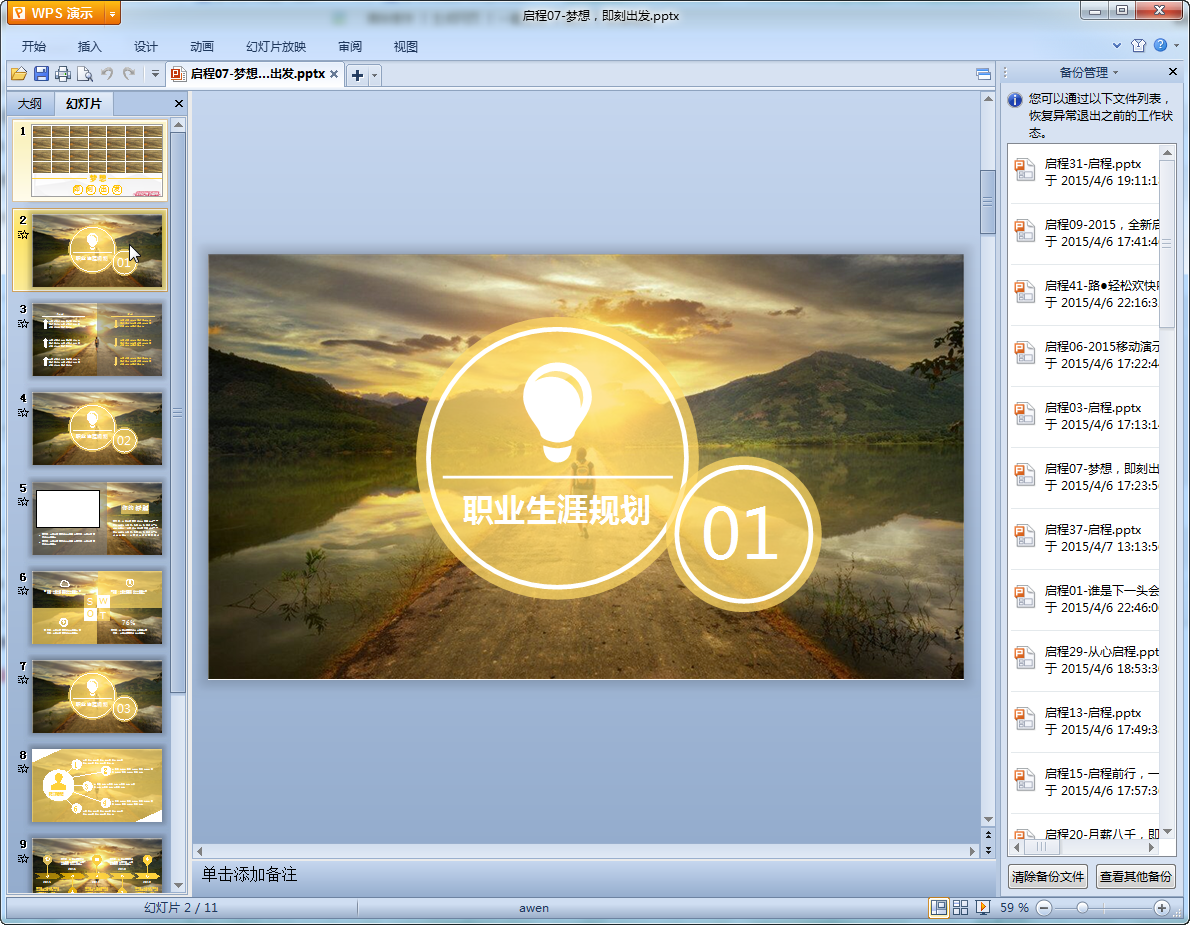Save the presentation with the floppy icon
This screenshot has width=1190, height=925.
(41, 74)
